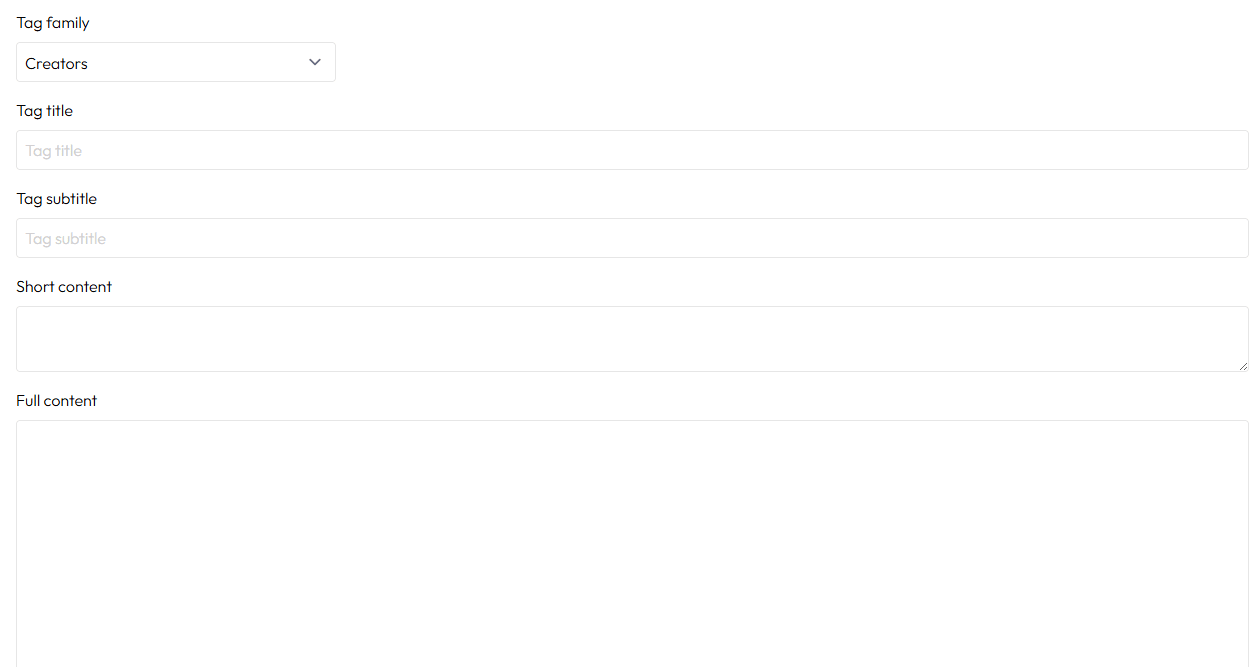Click the 'Tag family' label
1257x667 pixels.
click(53, 23)
